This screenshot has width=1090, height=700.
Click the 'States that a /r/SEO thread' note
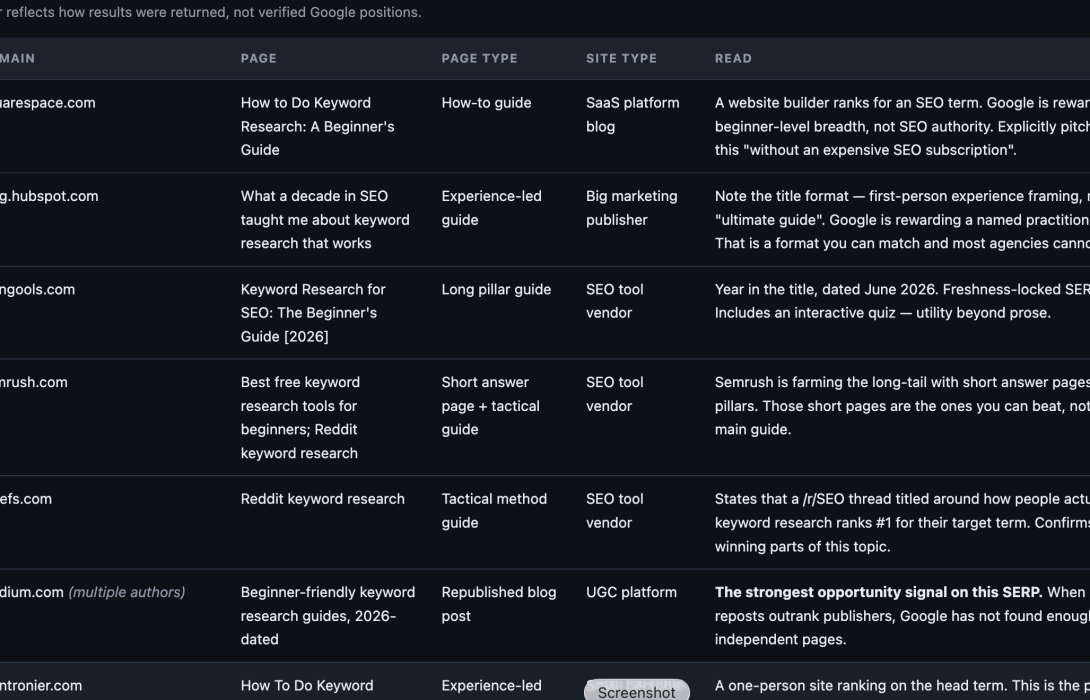(902, 523)
